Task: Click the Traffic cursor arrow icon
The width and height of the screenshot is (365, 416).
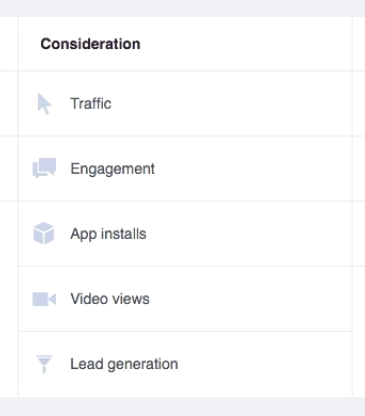Action: pyautogui.click(x=44, y=104)
